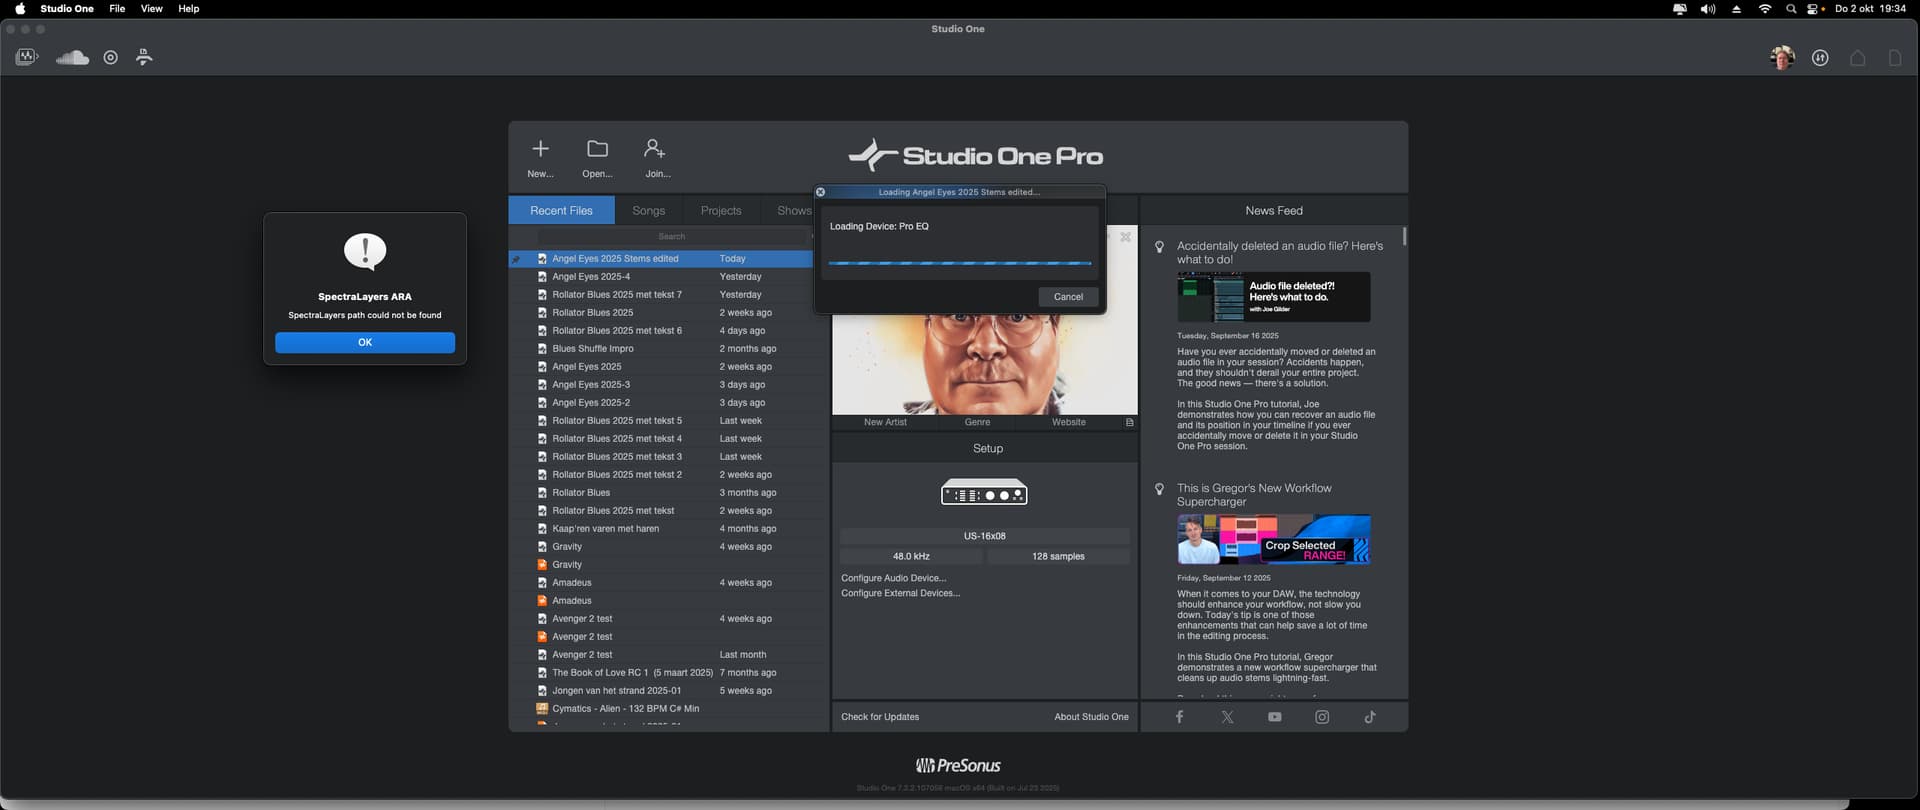This screenshot has height=810, width=1920.
Task: Click the New Artist field
Action: (885, 422)
